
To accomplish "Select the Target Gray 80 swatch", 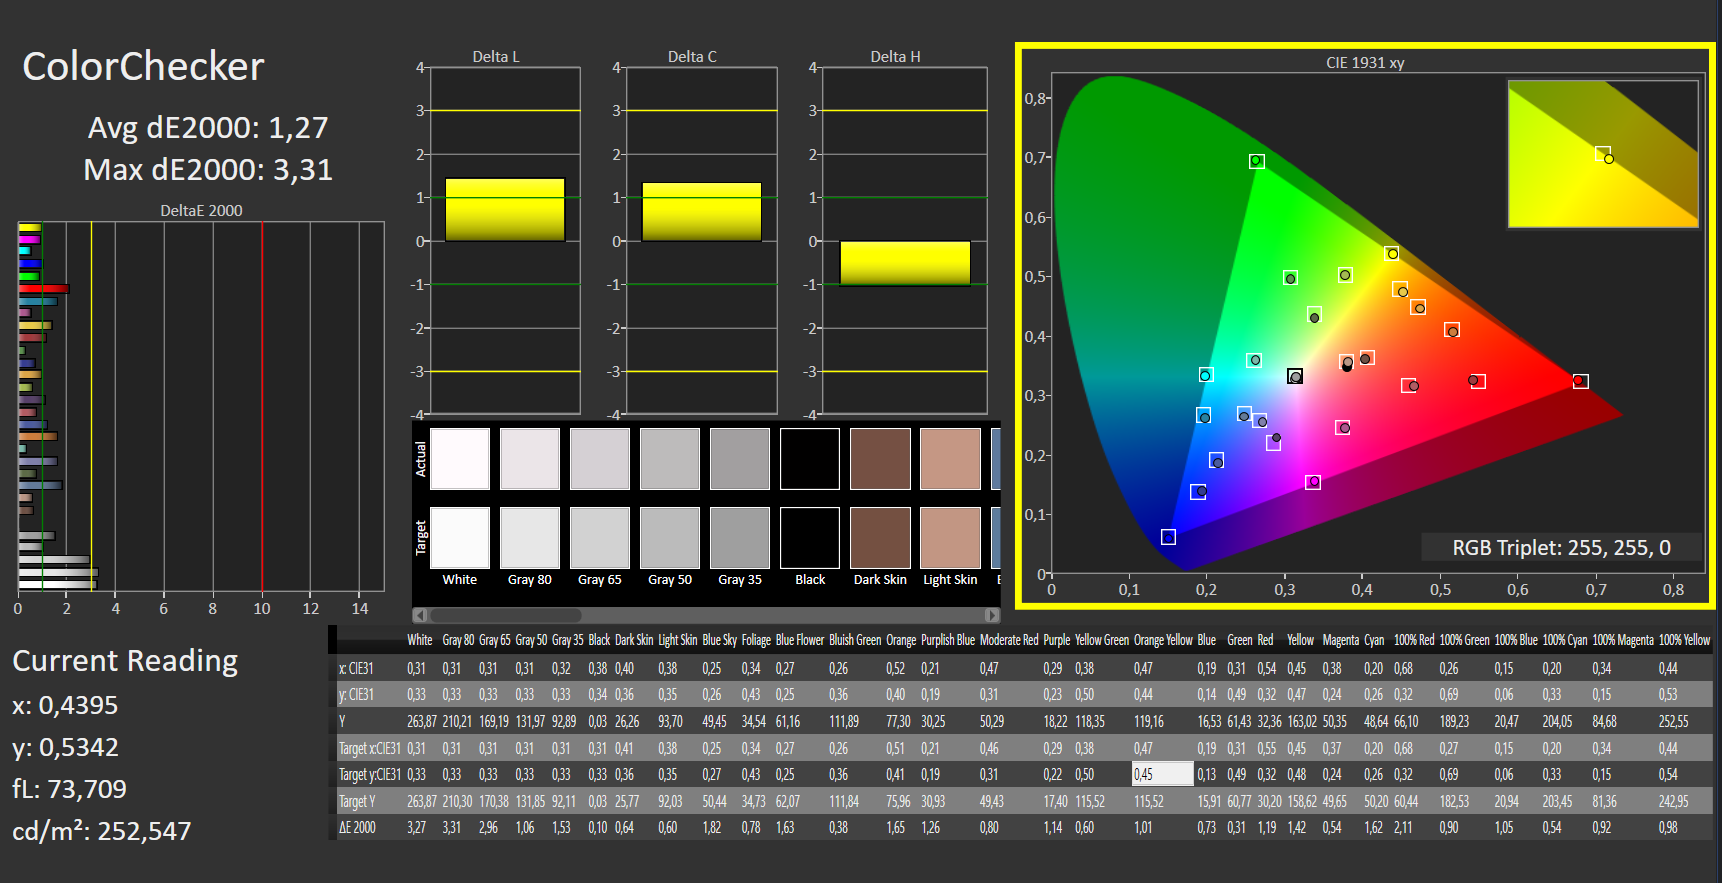I will coord(530,537).
